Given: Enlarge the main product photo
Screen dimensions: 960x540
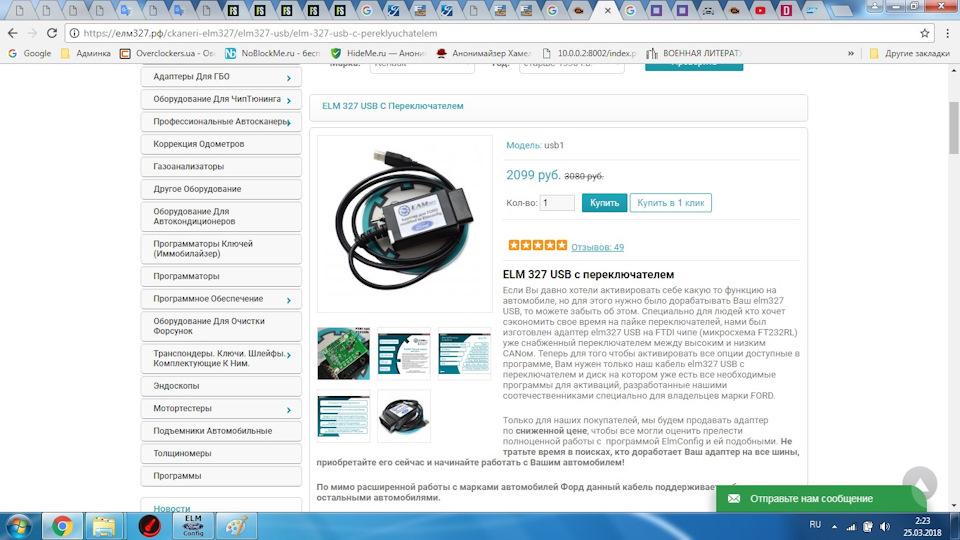Looking at the screenshot, I should pos(405,224).
